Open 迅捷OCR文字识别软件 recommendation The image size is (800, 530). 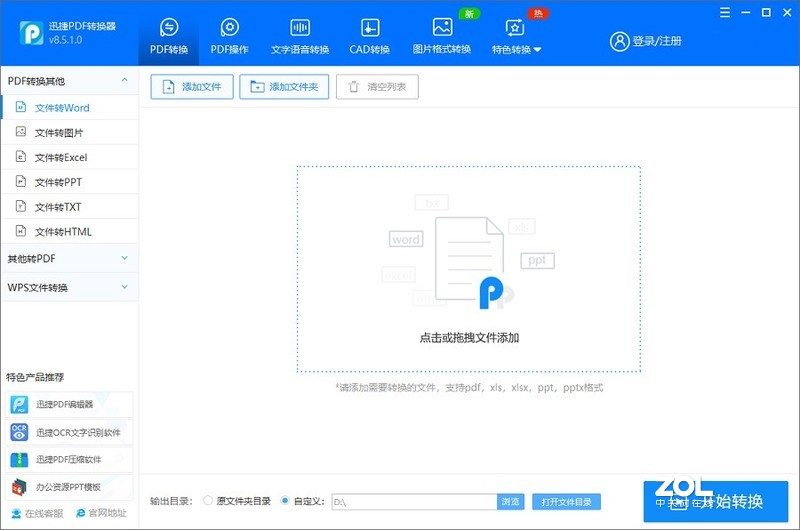pyautogui.click(x=69, y=433)
